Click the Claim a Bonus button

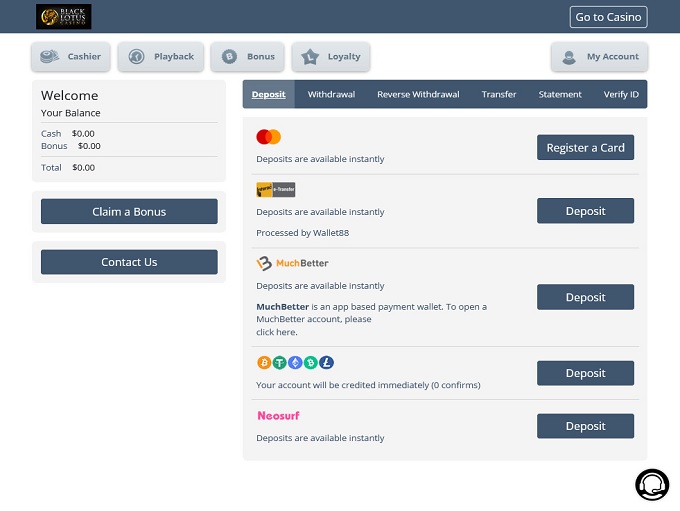(x=129, y=212)
